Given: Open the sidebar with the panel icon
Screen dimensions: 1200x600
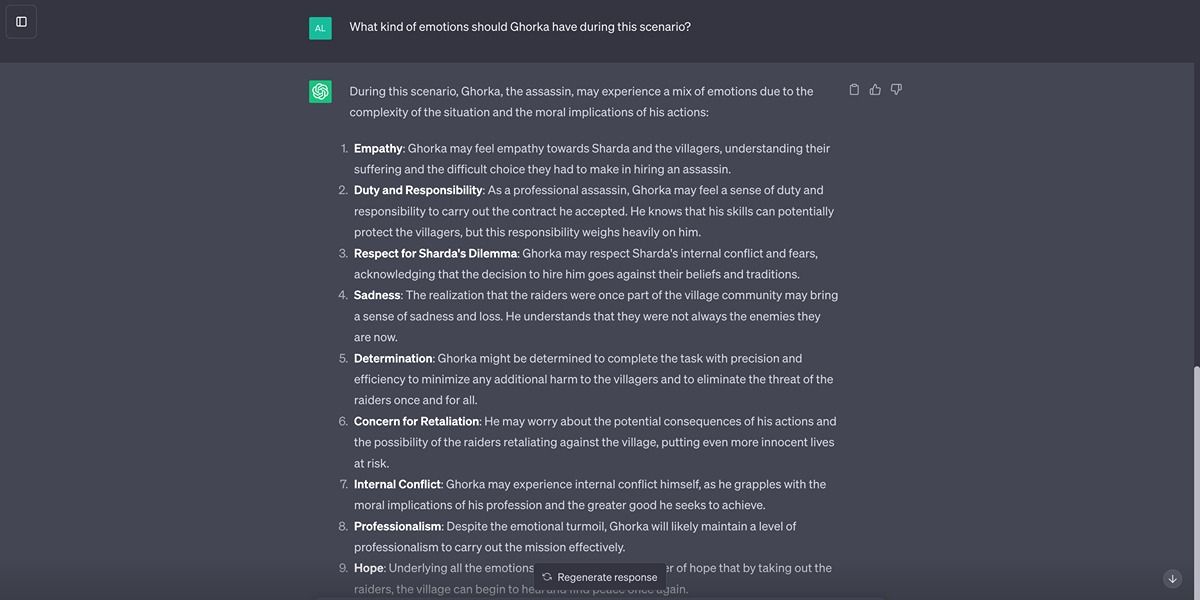Looking at the screenshot, I should click(21, 22).
